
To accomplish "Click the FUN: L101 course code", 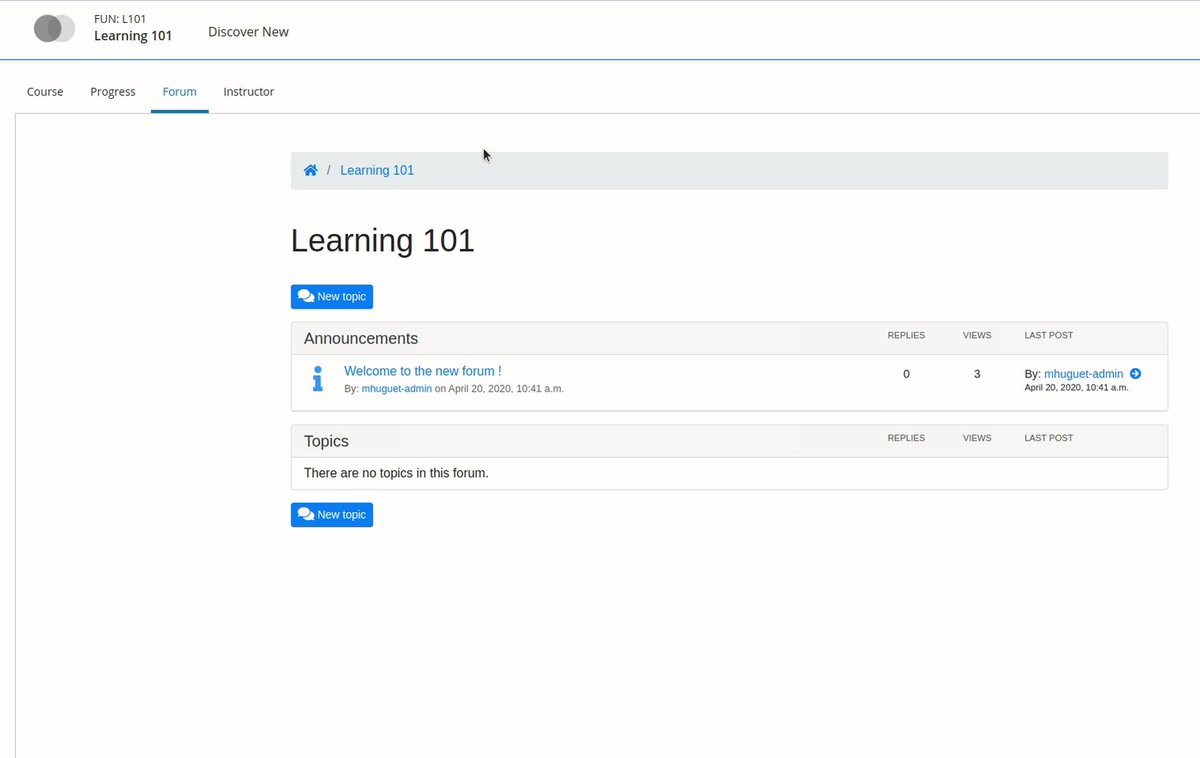I will tap(120, 18).
